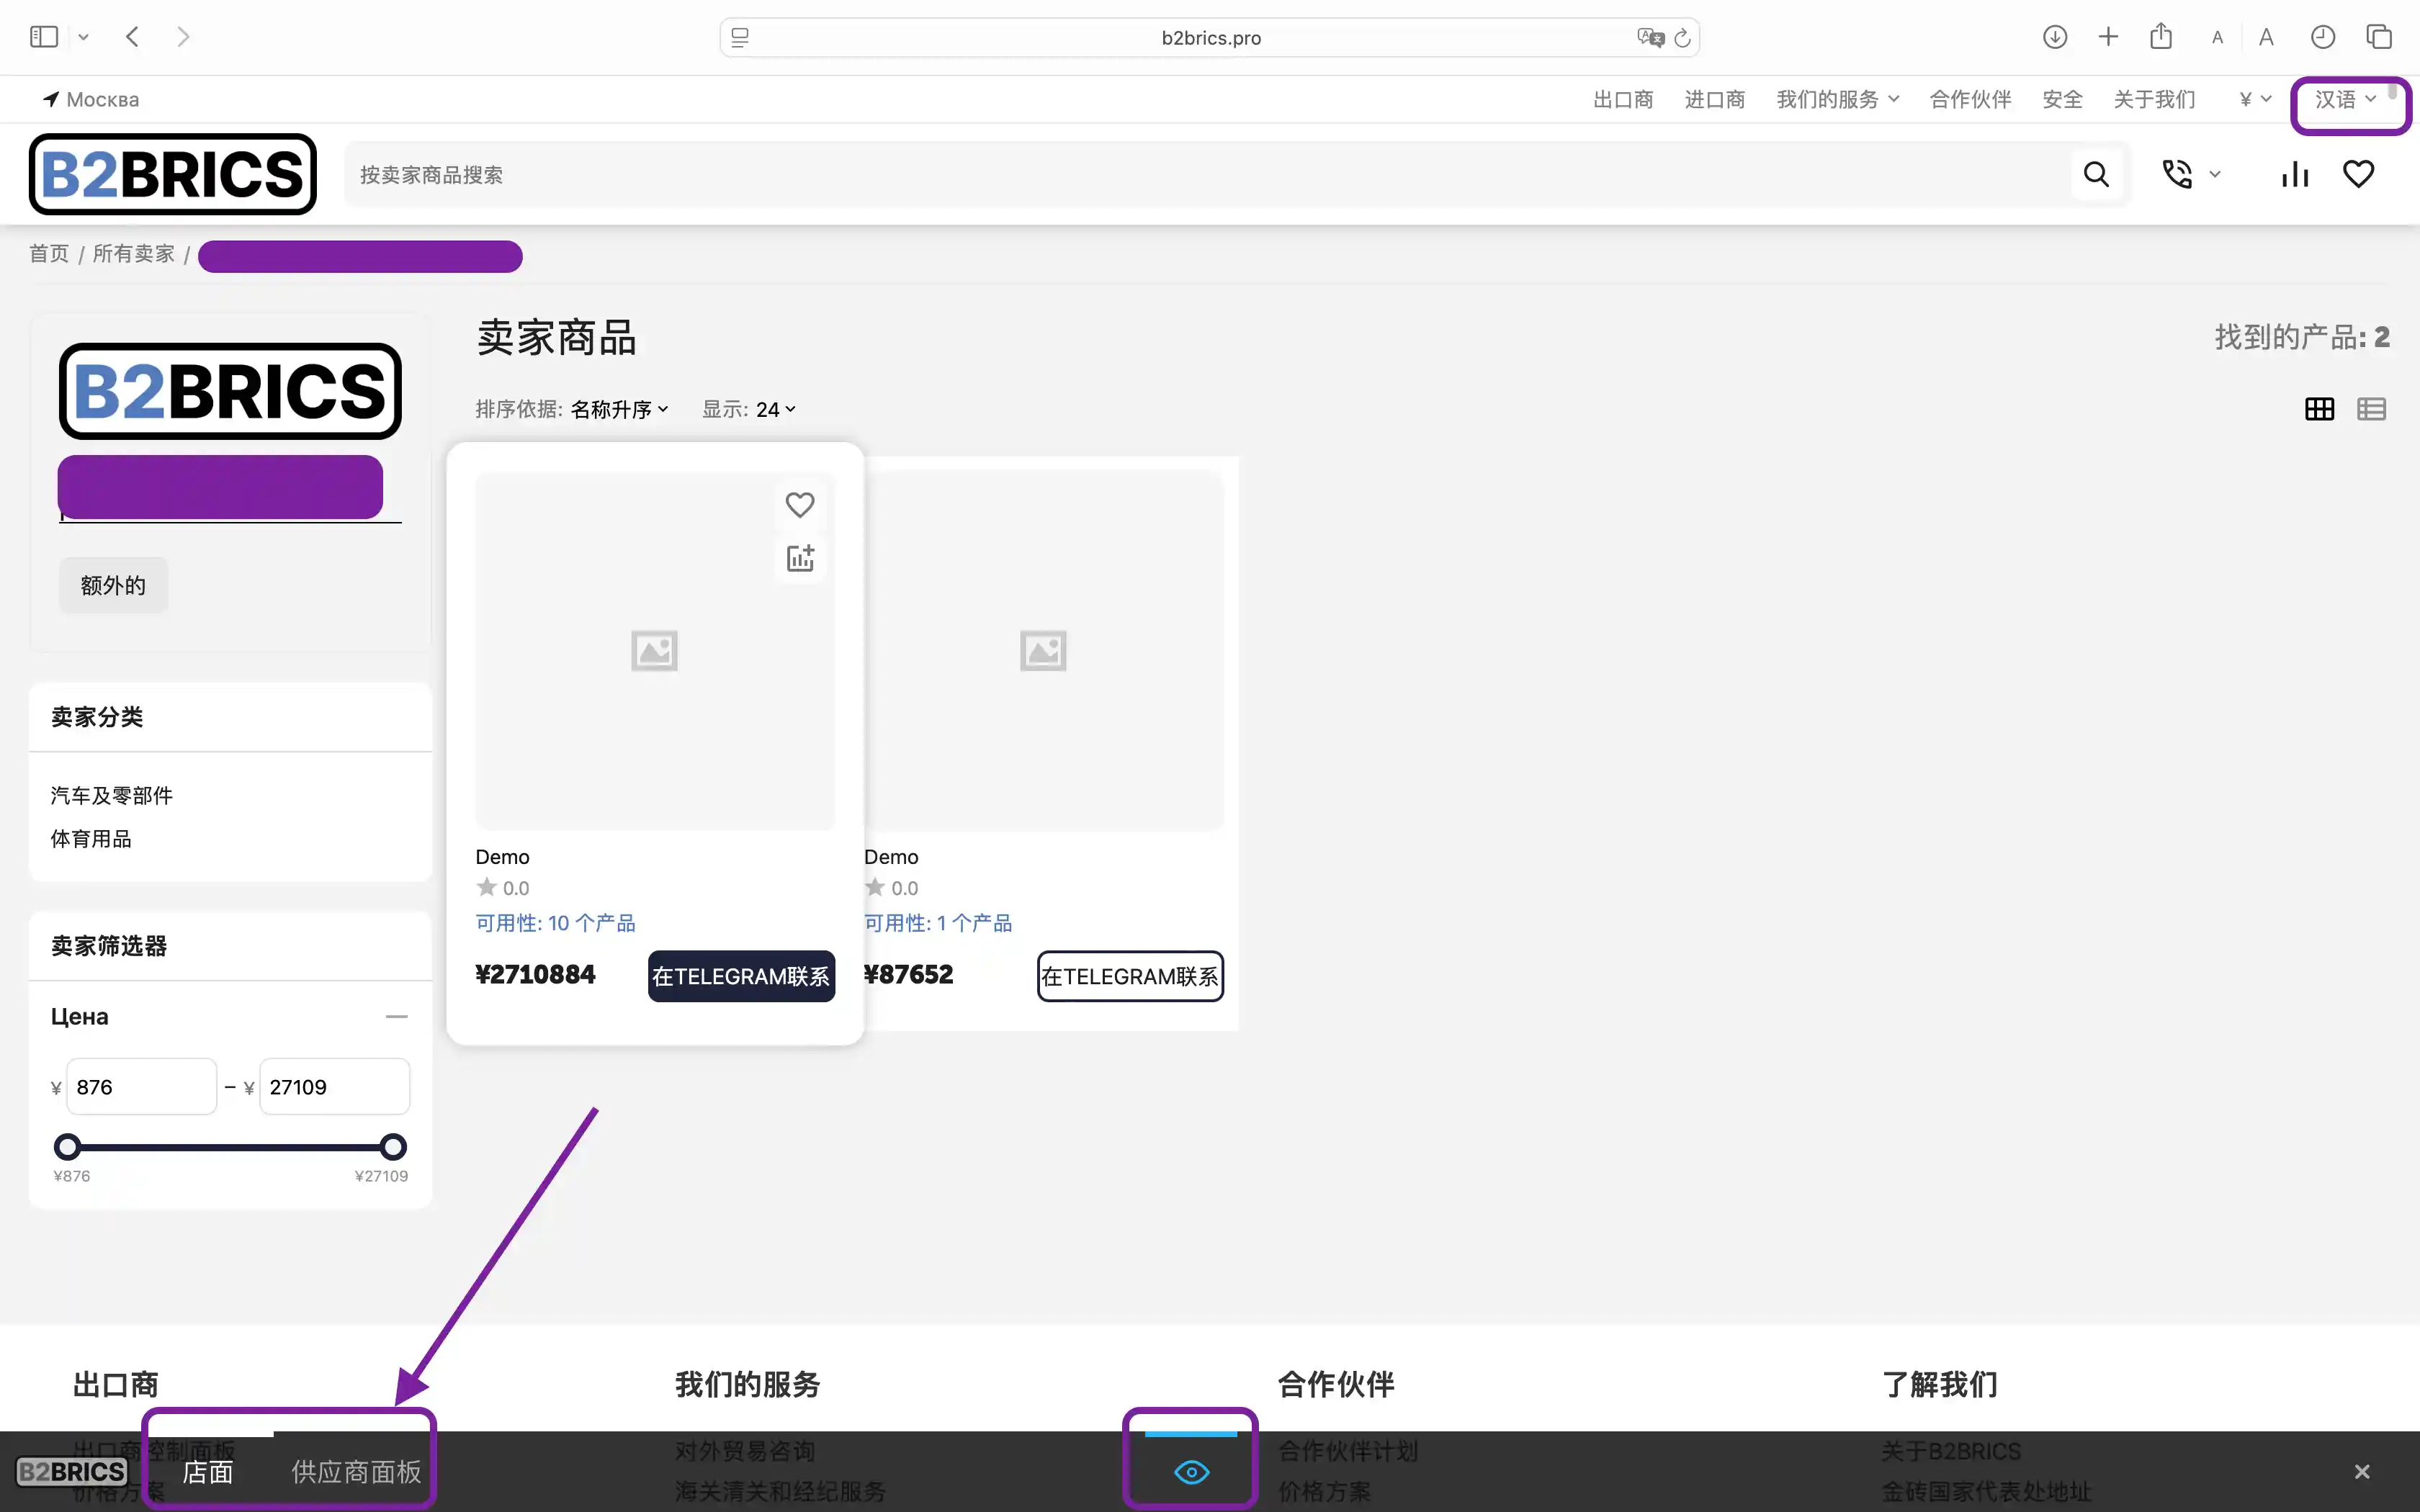Click 可用性: 10 个产品 text
The width and height of the screenshot is (2420, 1512).
(x=555, y=923)
